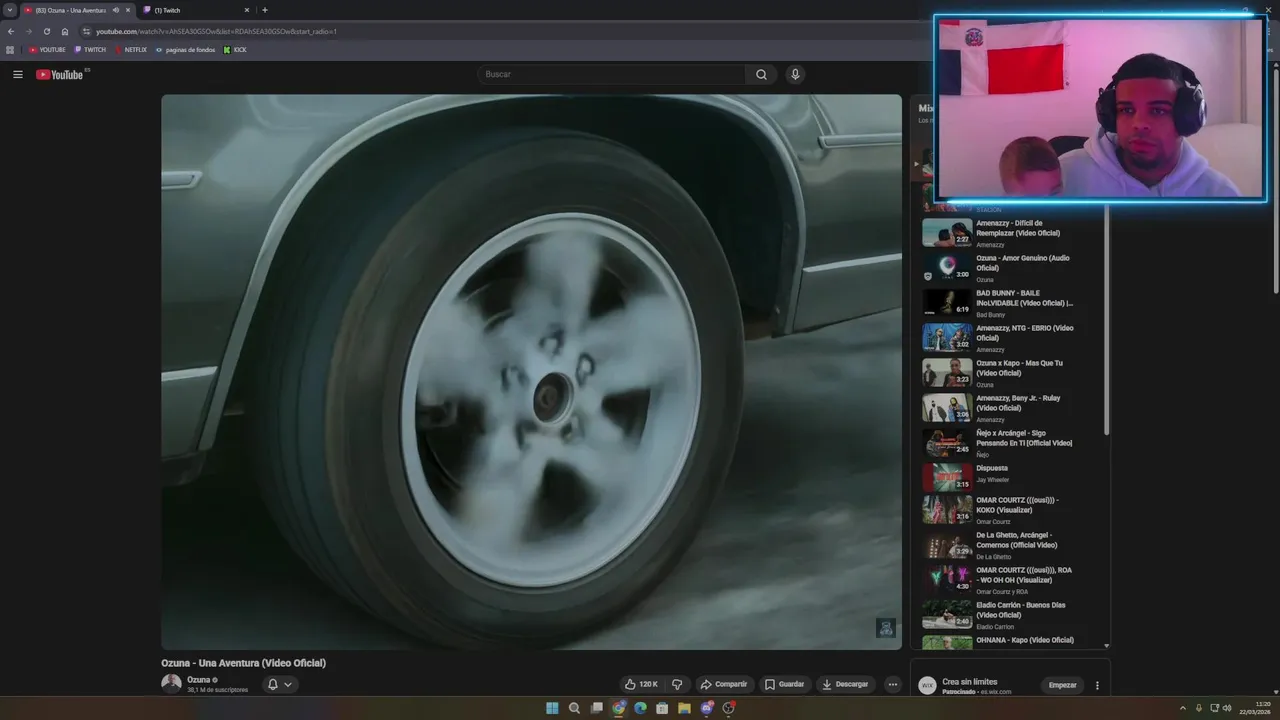
Task: Focus the Buscar search field
Action: tap(612, 74)
